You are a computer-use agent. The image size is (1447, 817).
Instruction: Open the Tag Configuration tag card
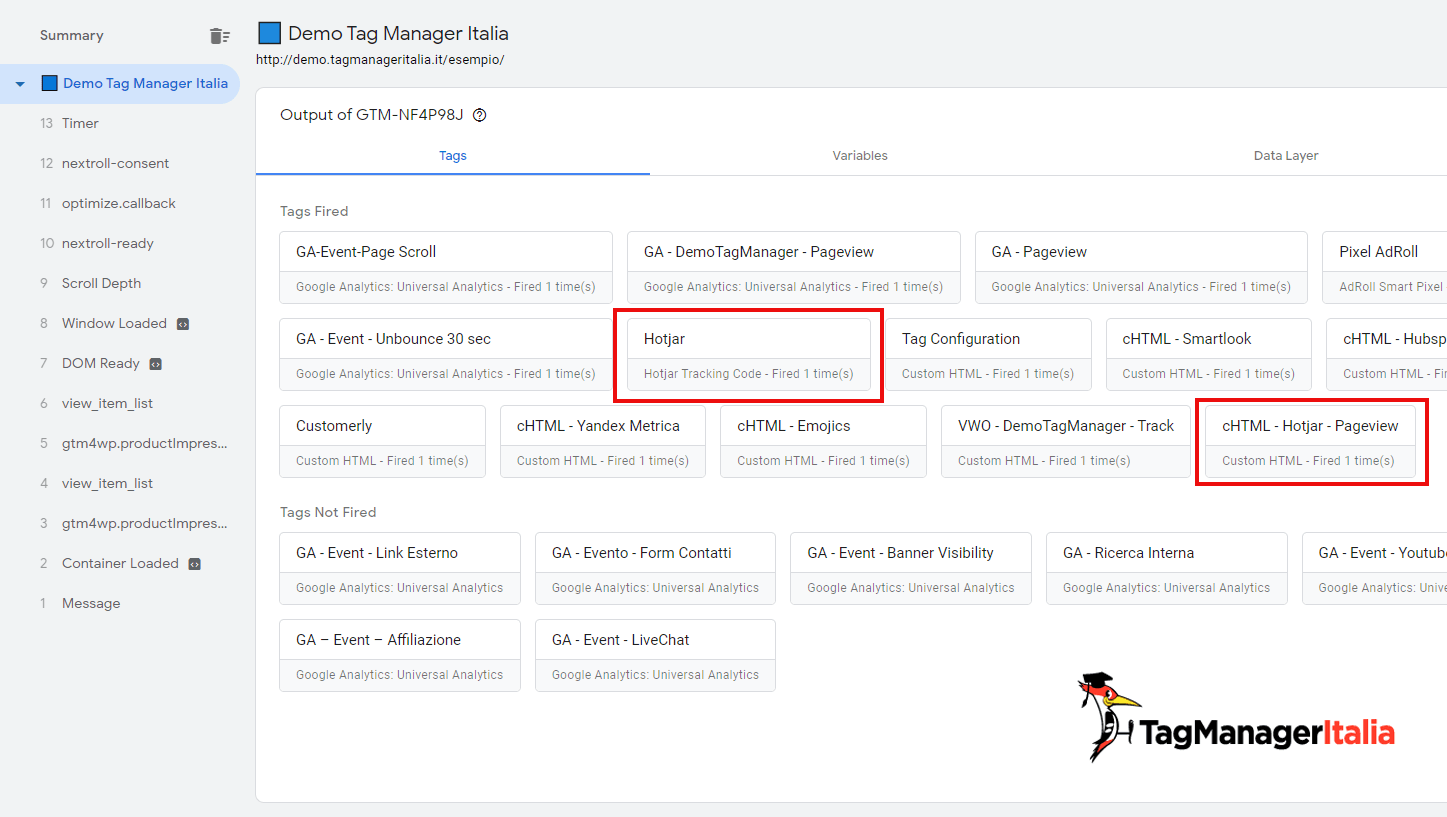988,355
